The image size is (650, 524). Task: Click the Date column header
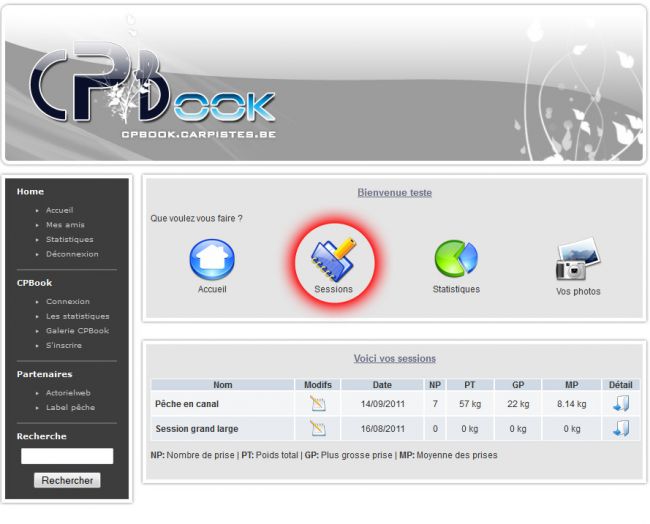(382, 385)
